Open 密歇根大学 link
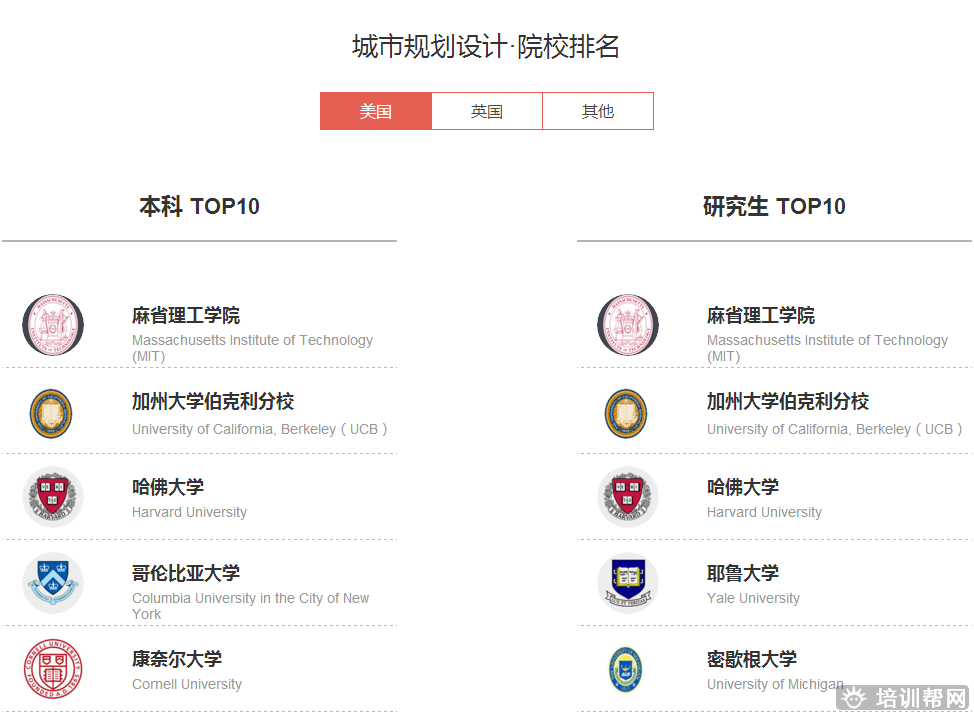The image size is (974, 715). pyautogui.click(x=752, y=658)
